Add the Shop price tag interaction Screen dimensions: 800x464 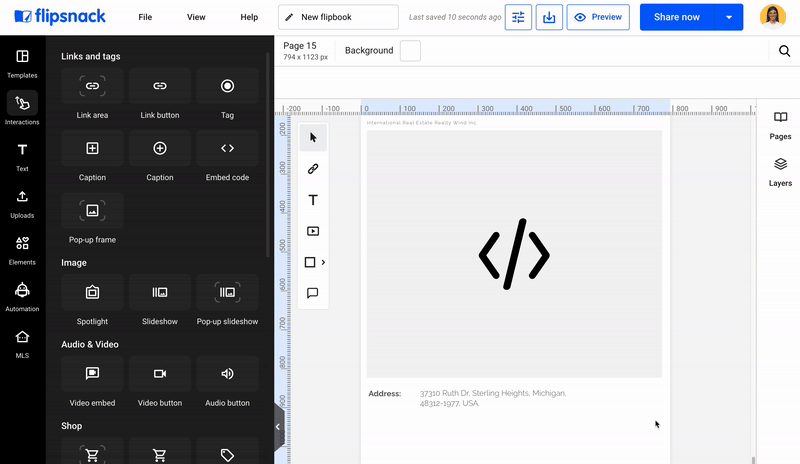click(x=228, y=451)
